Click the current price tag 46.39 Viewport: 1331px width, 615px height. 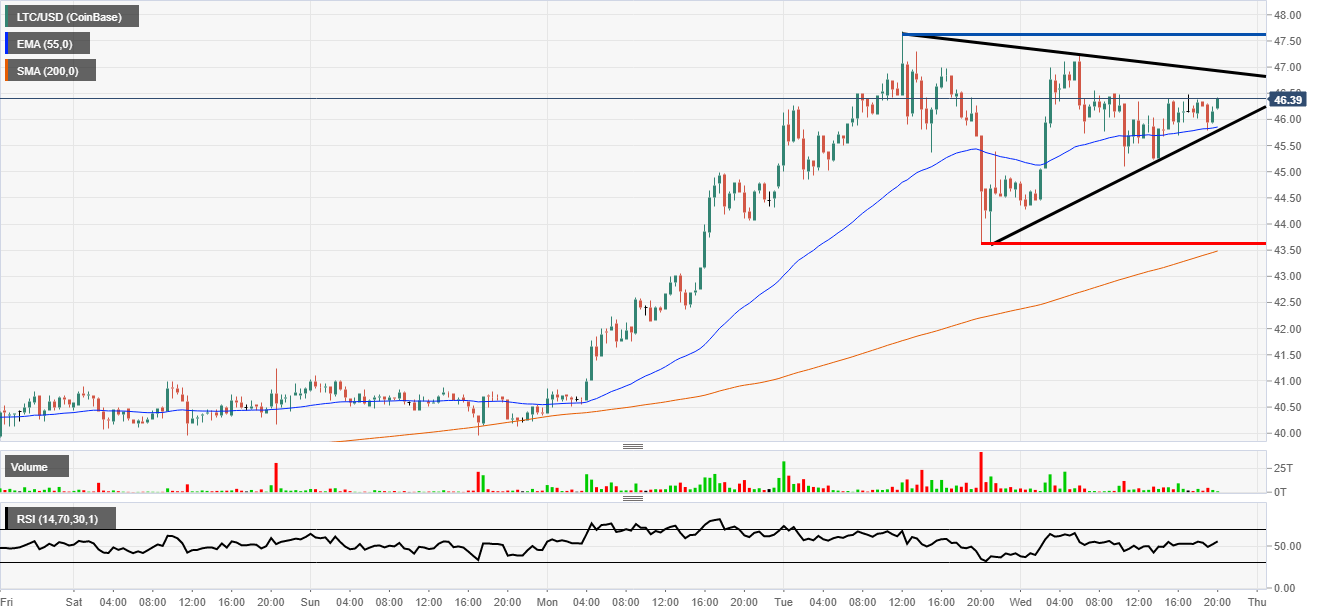coord(1287,99)
